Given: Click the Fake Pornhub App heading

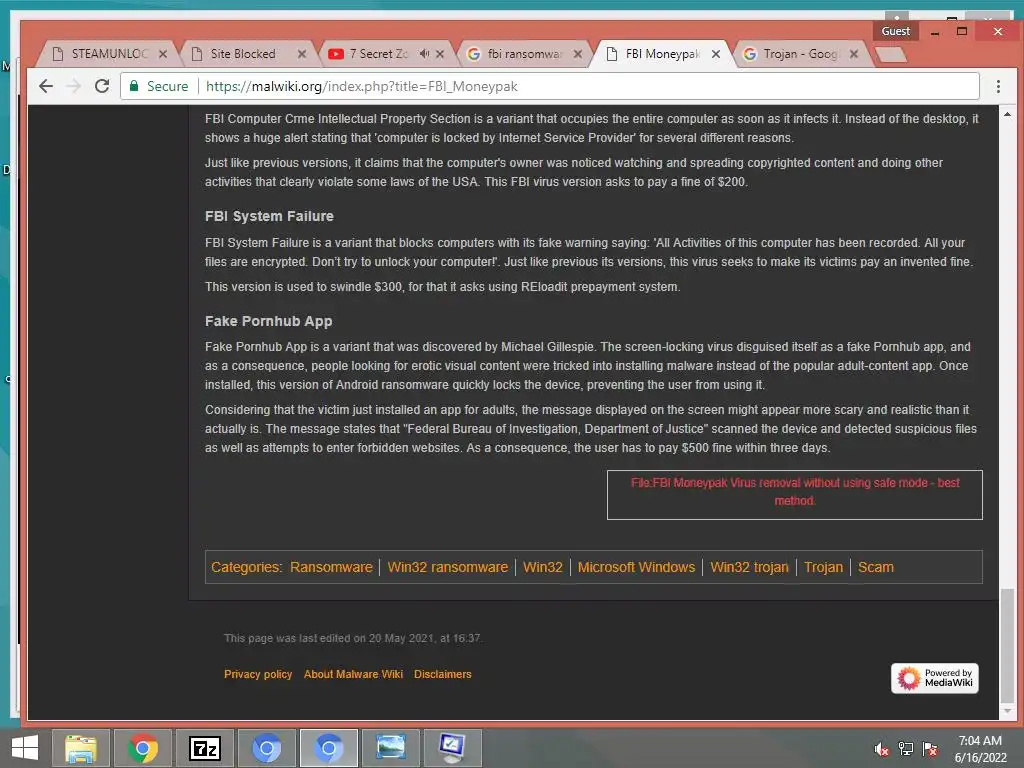Looking at the screenshot, I should point(268,321).
